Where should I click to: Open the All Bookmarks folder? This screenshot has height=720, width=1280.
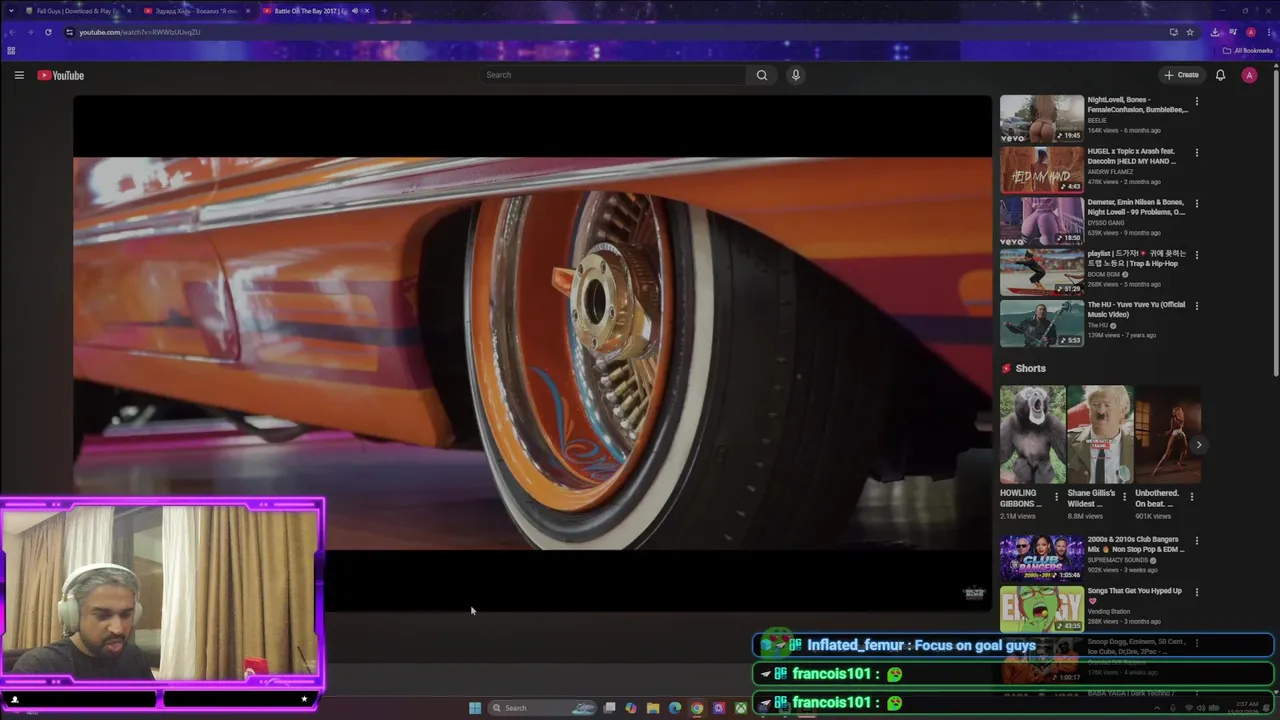(1248, 50)
